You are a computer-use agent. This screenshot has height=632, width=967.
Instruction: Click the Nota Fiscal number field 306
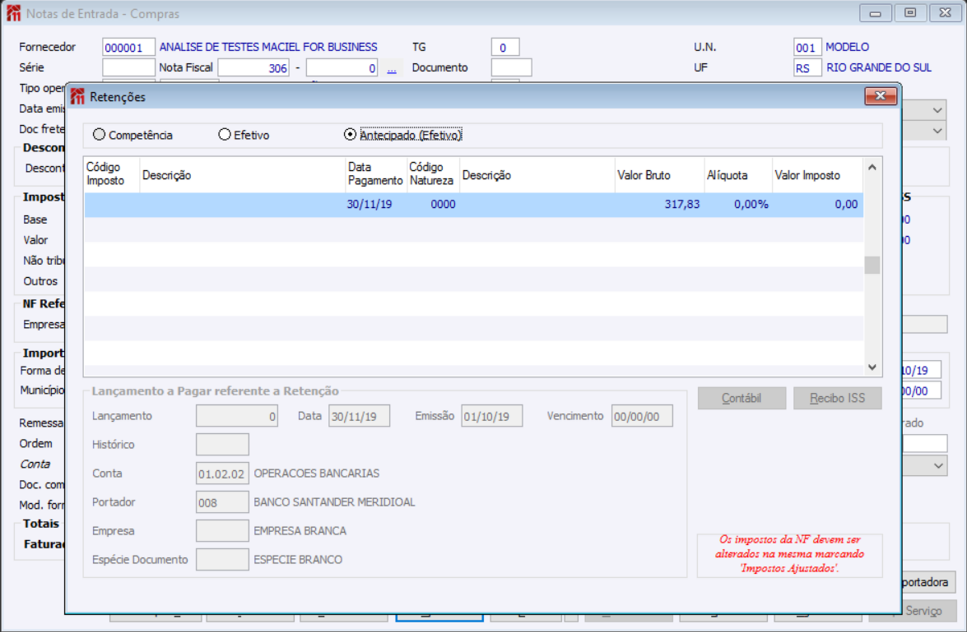254,67
